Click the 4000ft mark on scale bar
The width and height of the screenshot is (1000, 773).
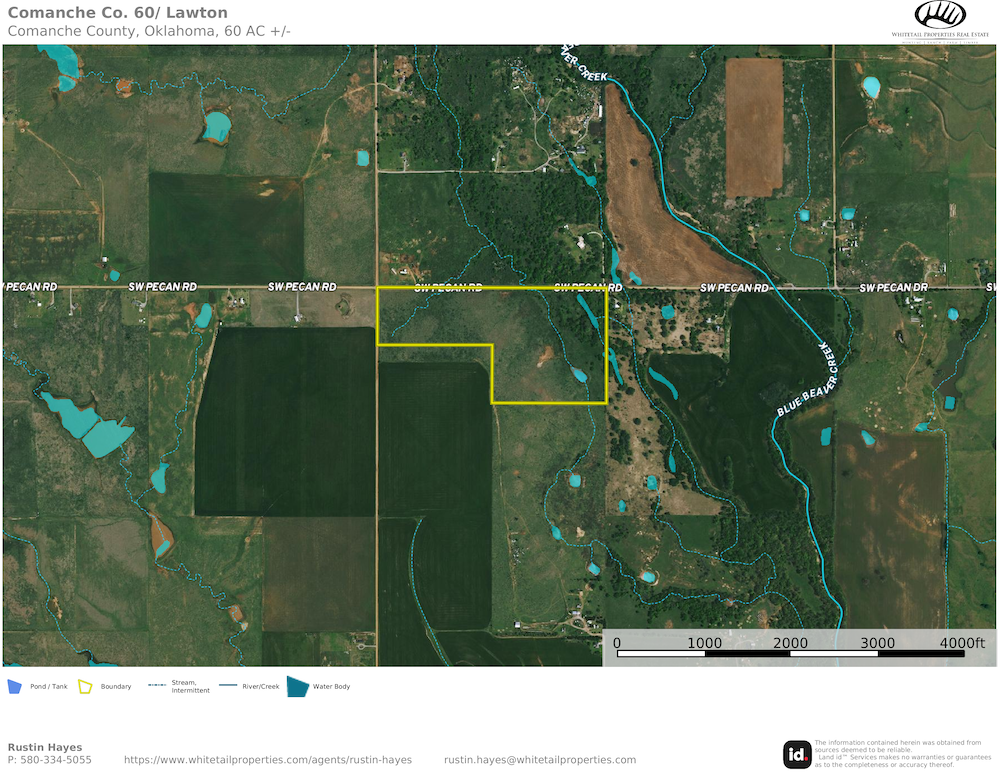(965, 642)
